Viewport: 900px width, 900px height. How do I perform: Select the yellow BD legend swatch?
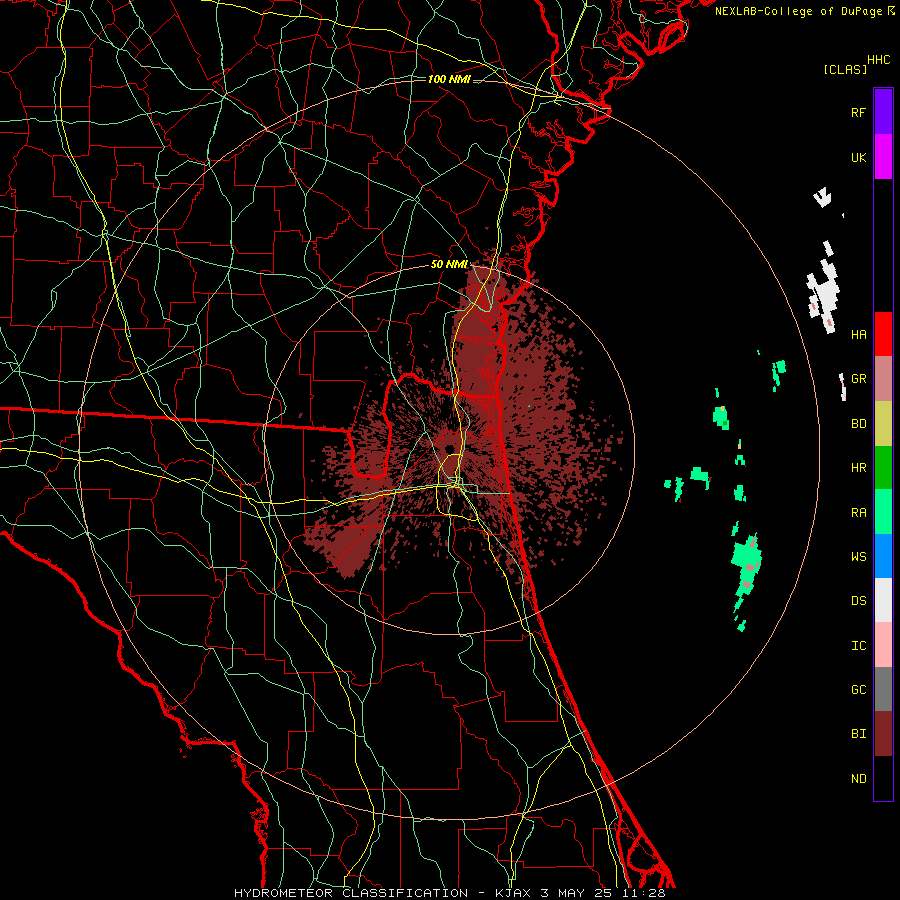coord(883,423)
